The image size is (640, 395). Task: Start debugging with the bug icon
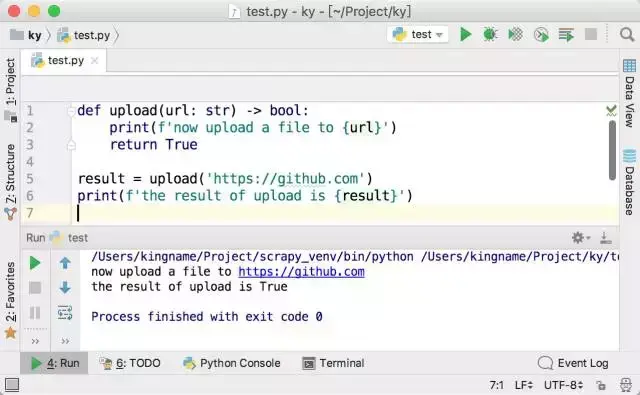point(490,35)
